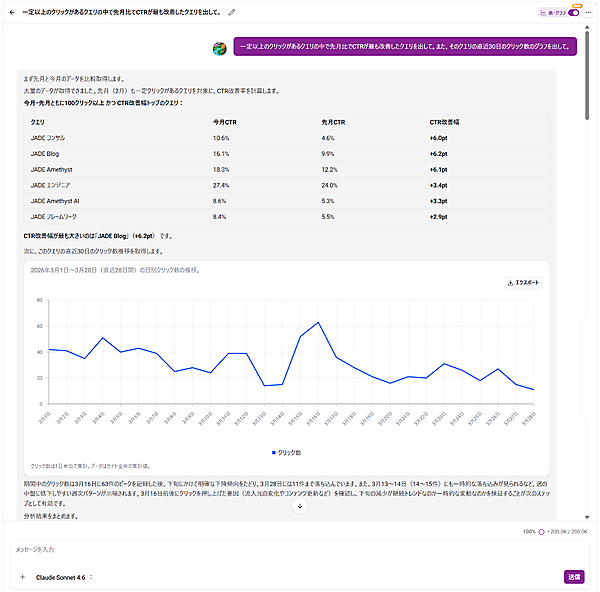The height and width of the screenshot is (592, 600).
Task: Click the pencil icon to edit chat title
Action: 232,12
